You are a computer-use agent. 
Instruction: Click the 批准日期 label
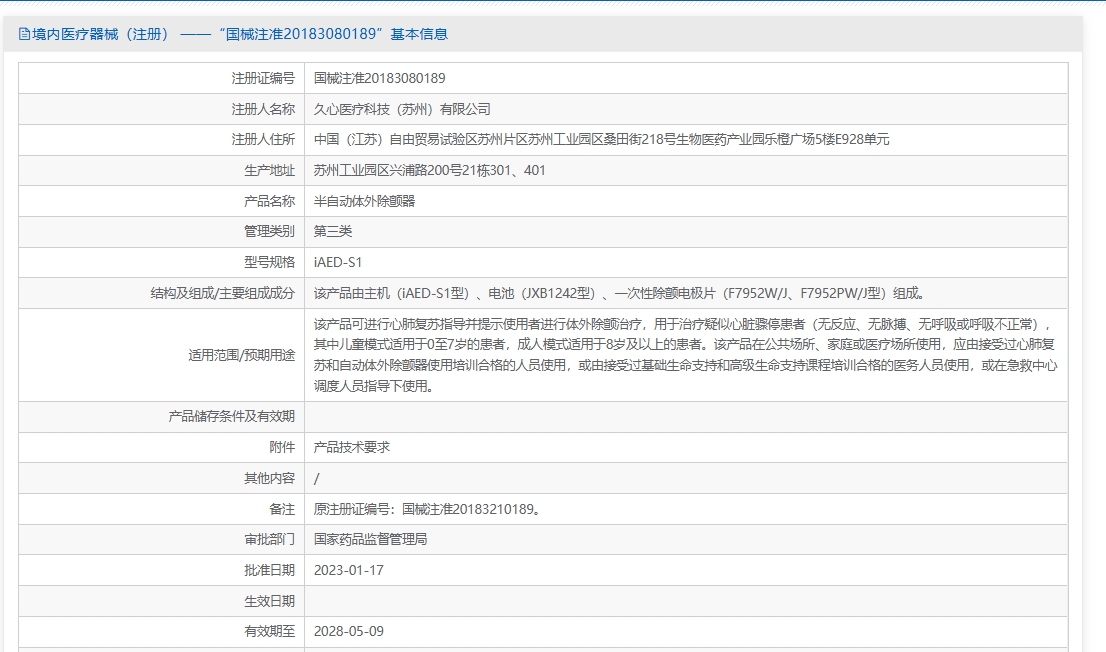tap(269, 570)
